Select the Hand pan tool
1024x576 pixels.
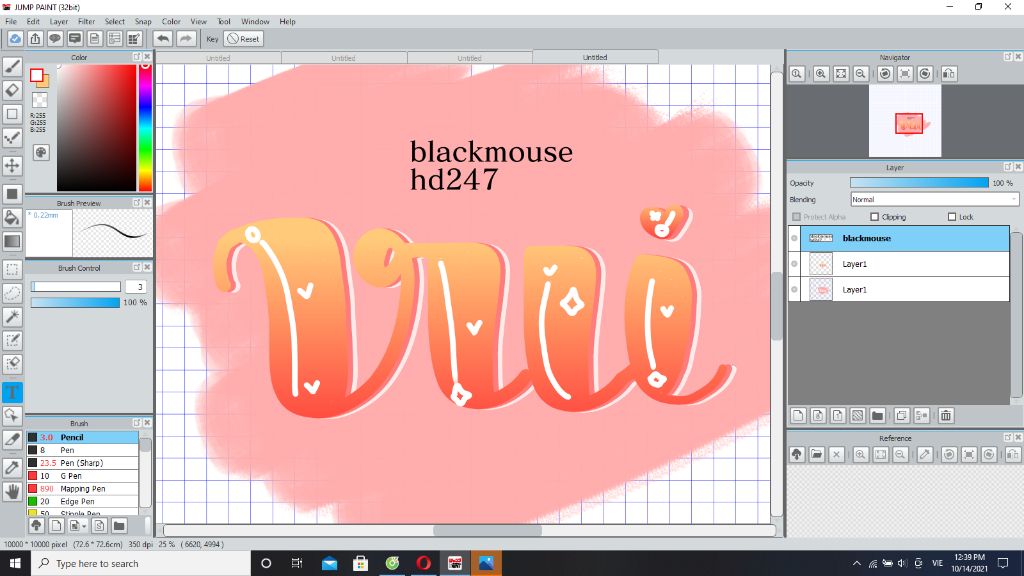(12, 491)
